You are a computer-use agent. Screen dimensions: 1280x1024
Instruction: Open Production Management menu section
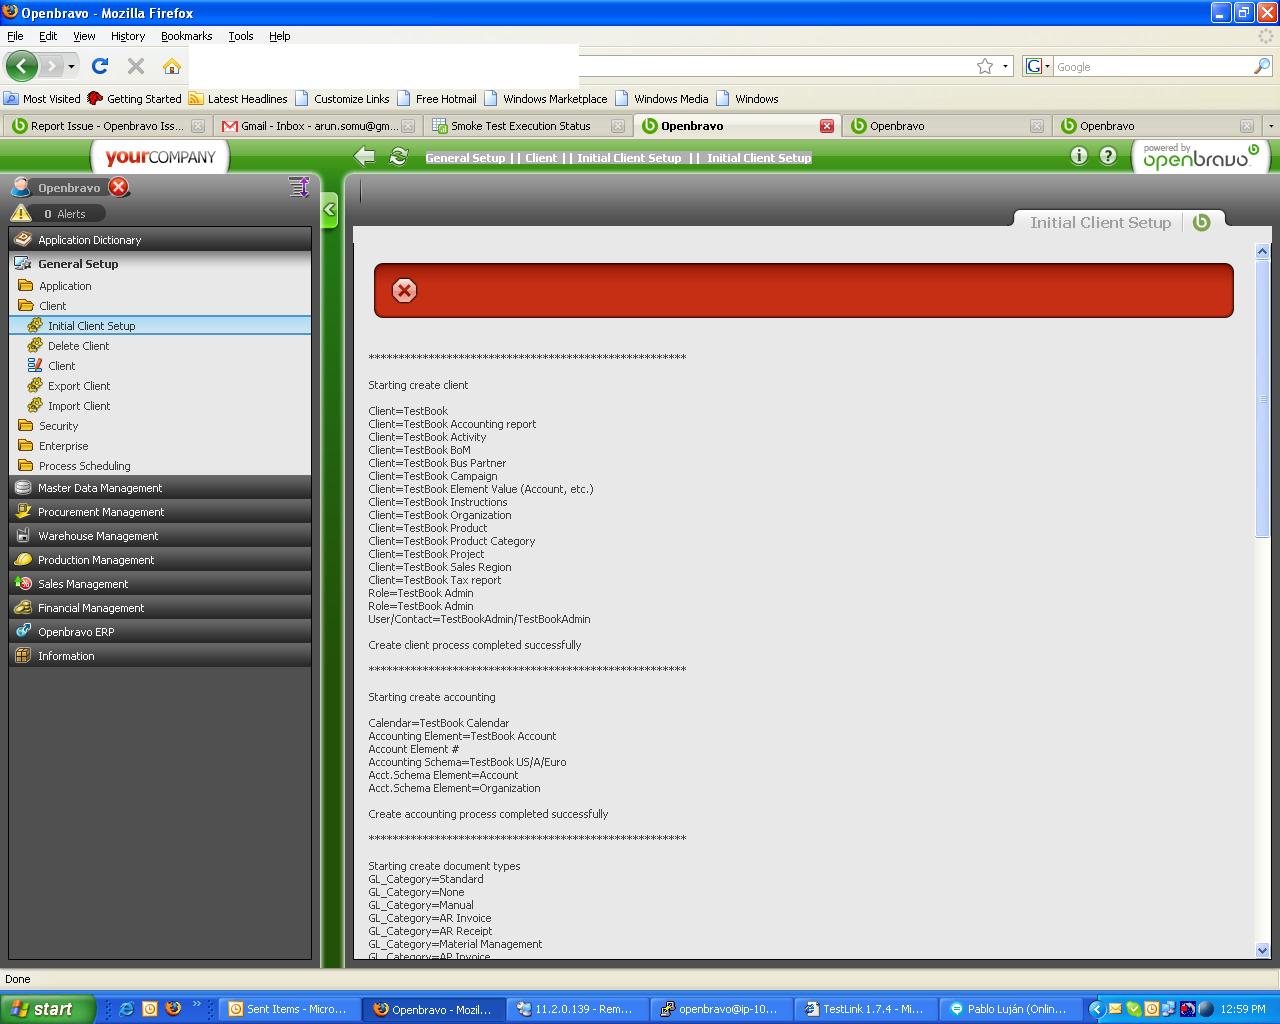160,560
